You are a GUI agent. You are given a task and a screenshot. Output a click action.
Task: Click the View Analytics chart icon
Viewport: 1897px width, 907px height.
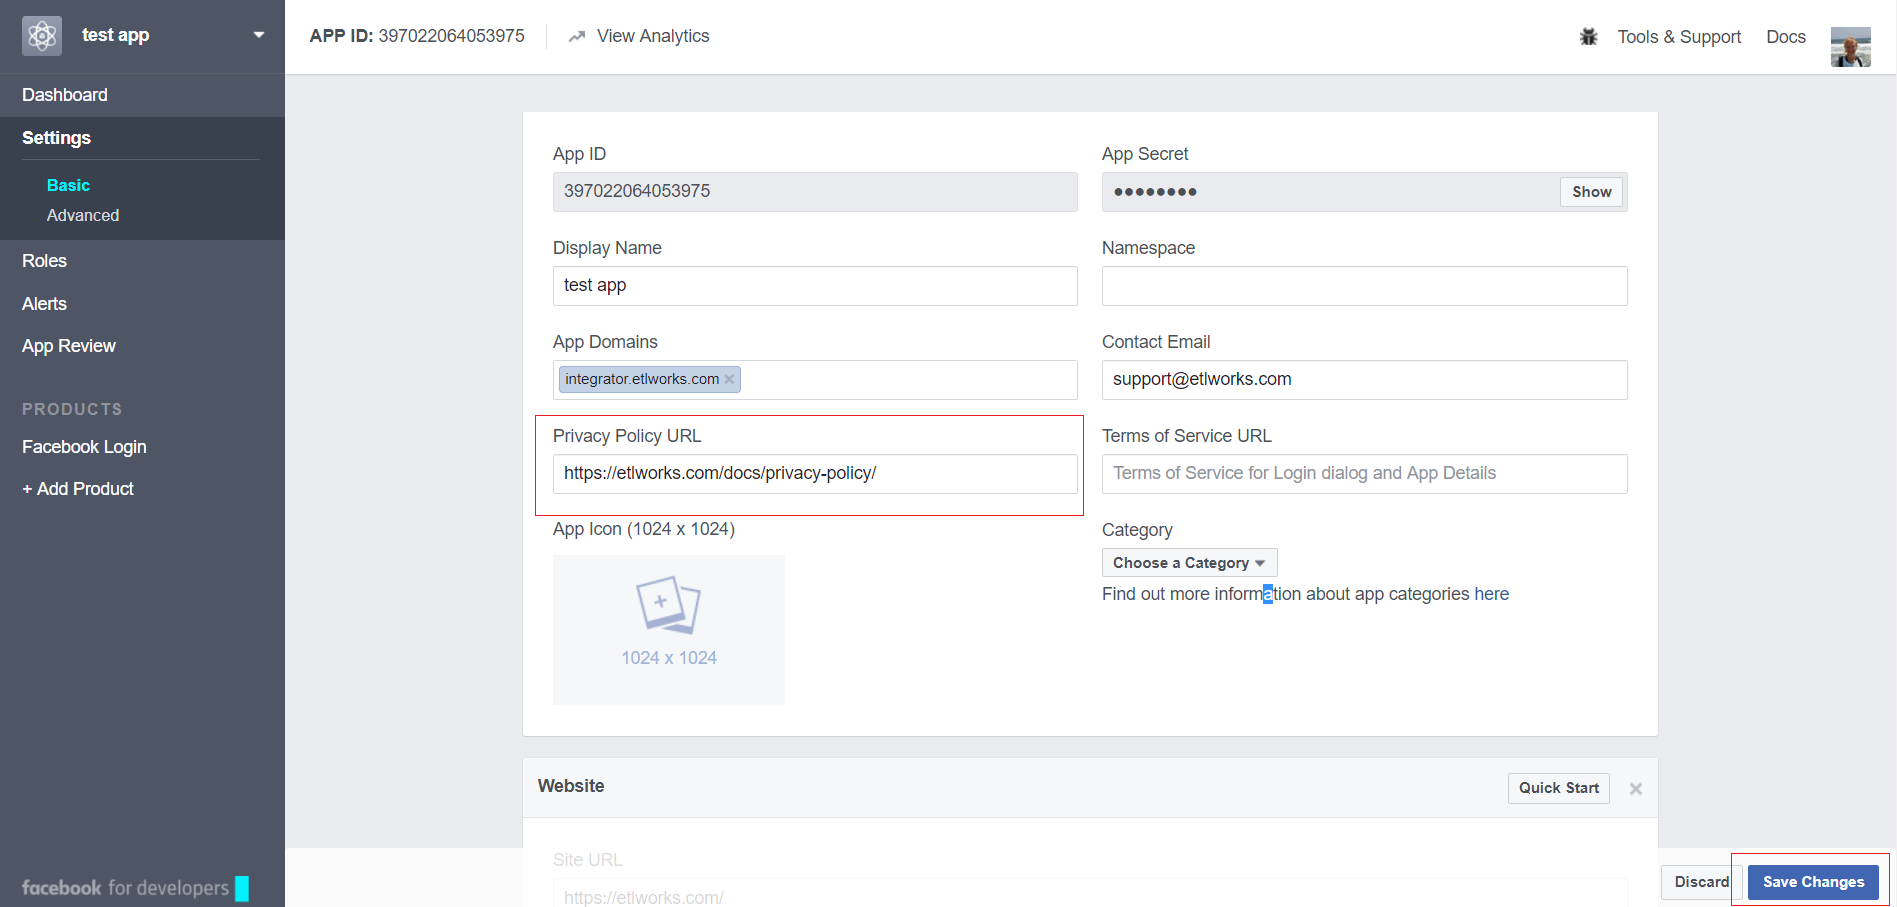577,36
